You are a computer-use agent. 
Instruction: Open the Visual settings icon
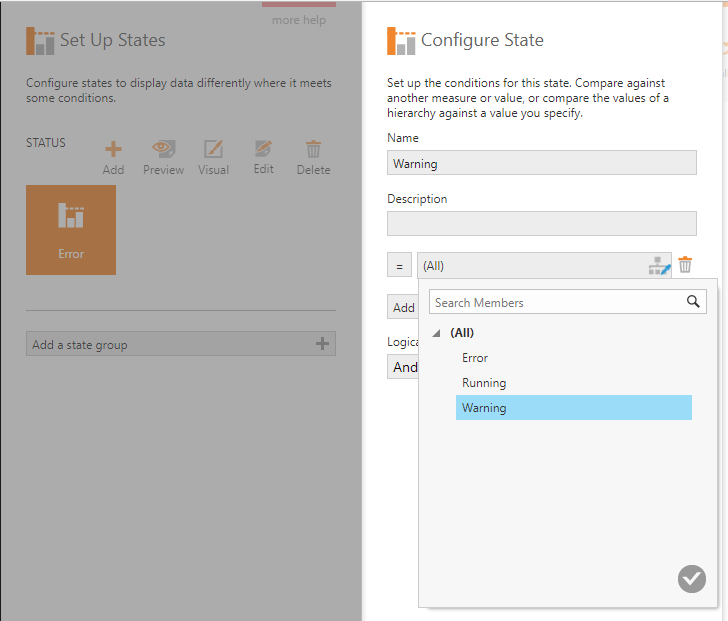tap(213, 150)
